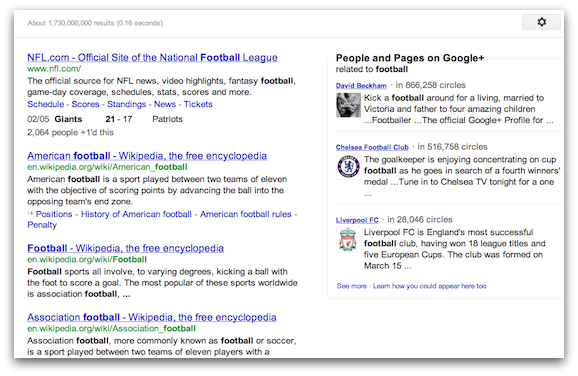Click the Chelsea Football Club crest logo
The height and width of the screenshot is (376, 578).
click(348, 167)
